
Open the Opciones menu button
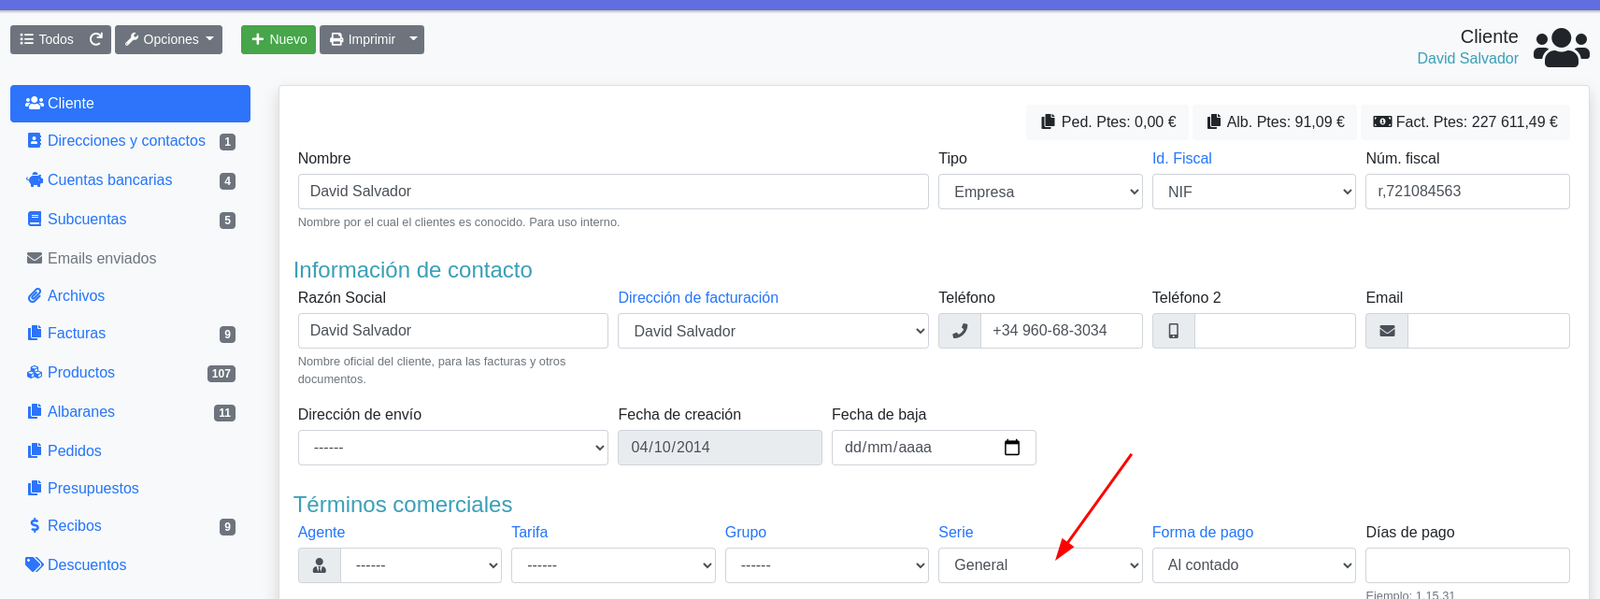169,39
